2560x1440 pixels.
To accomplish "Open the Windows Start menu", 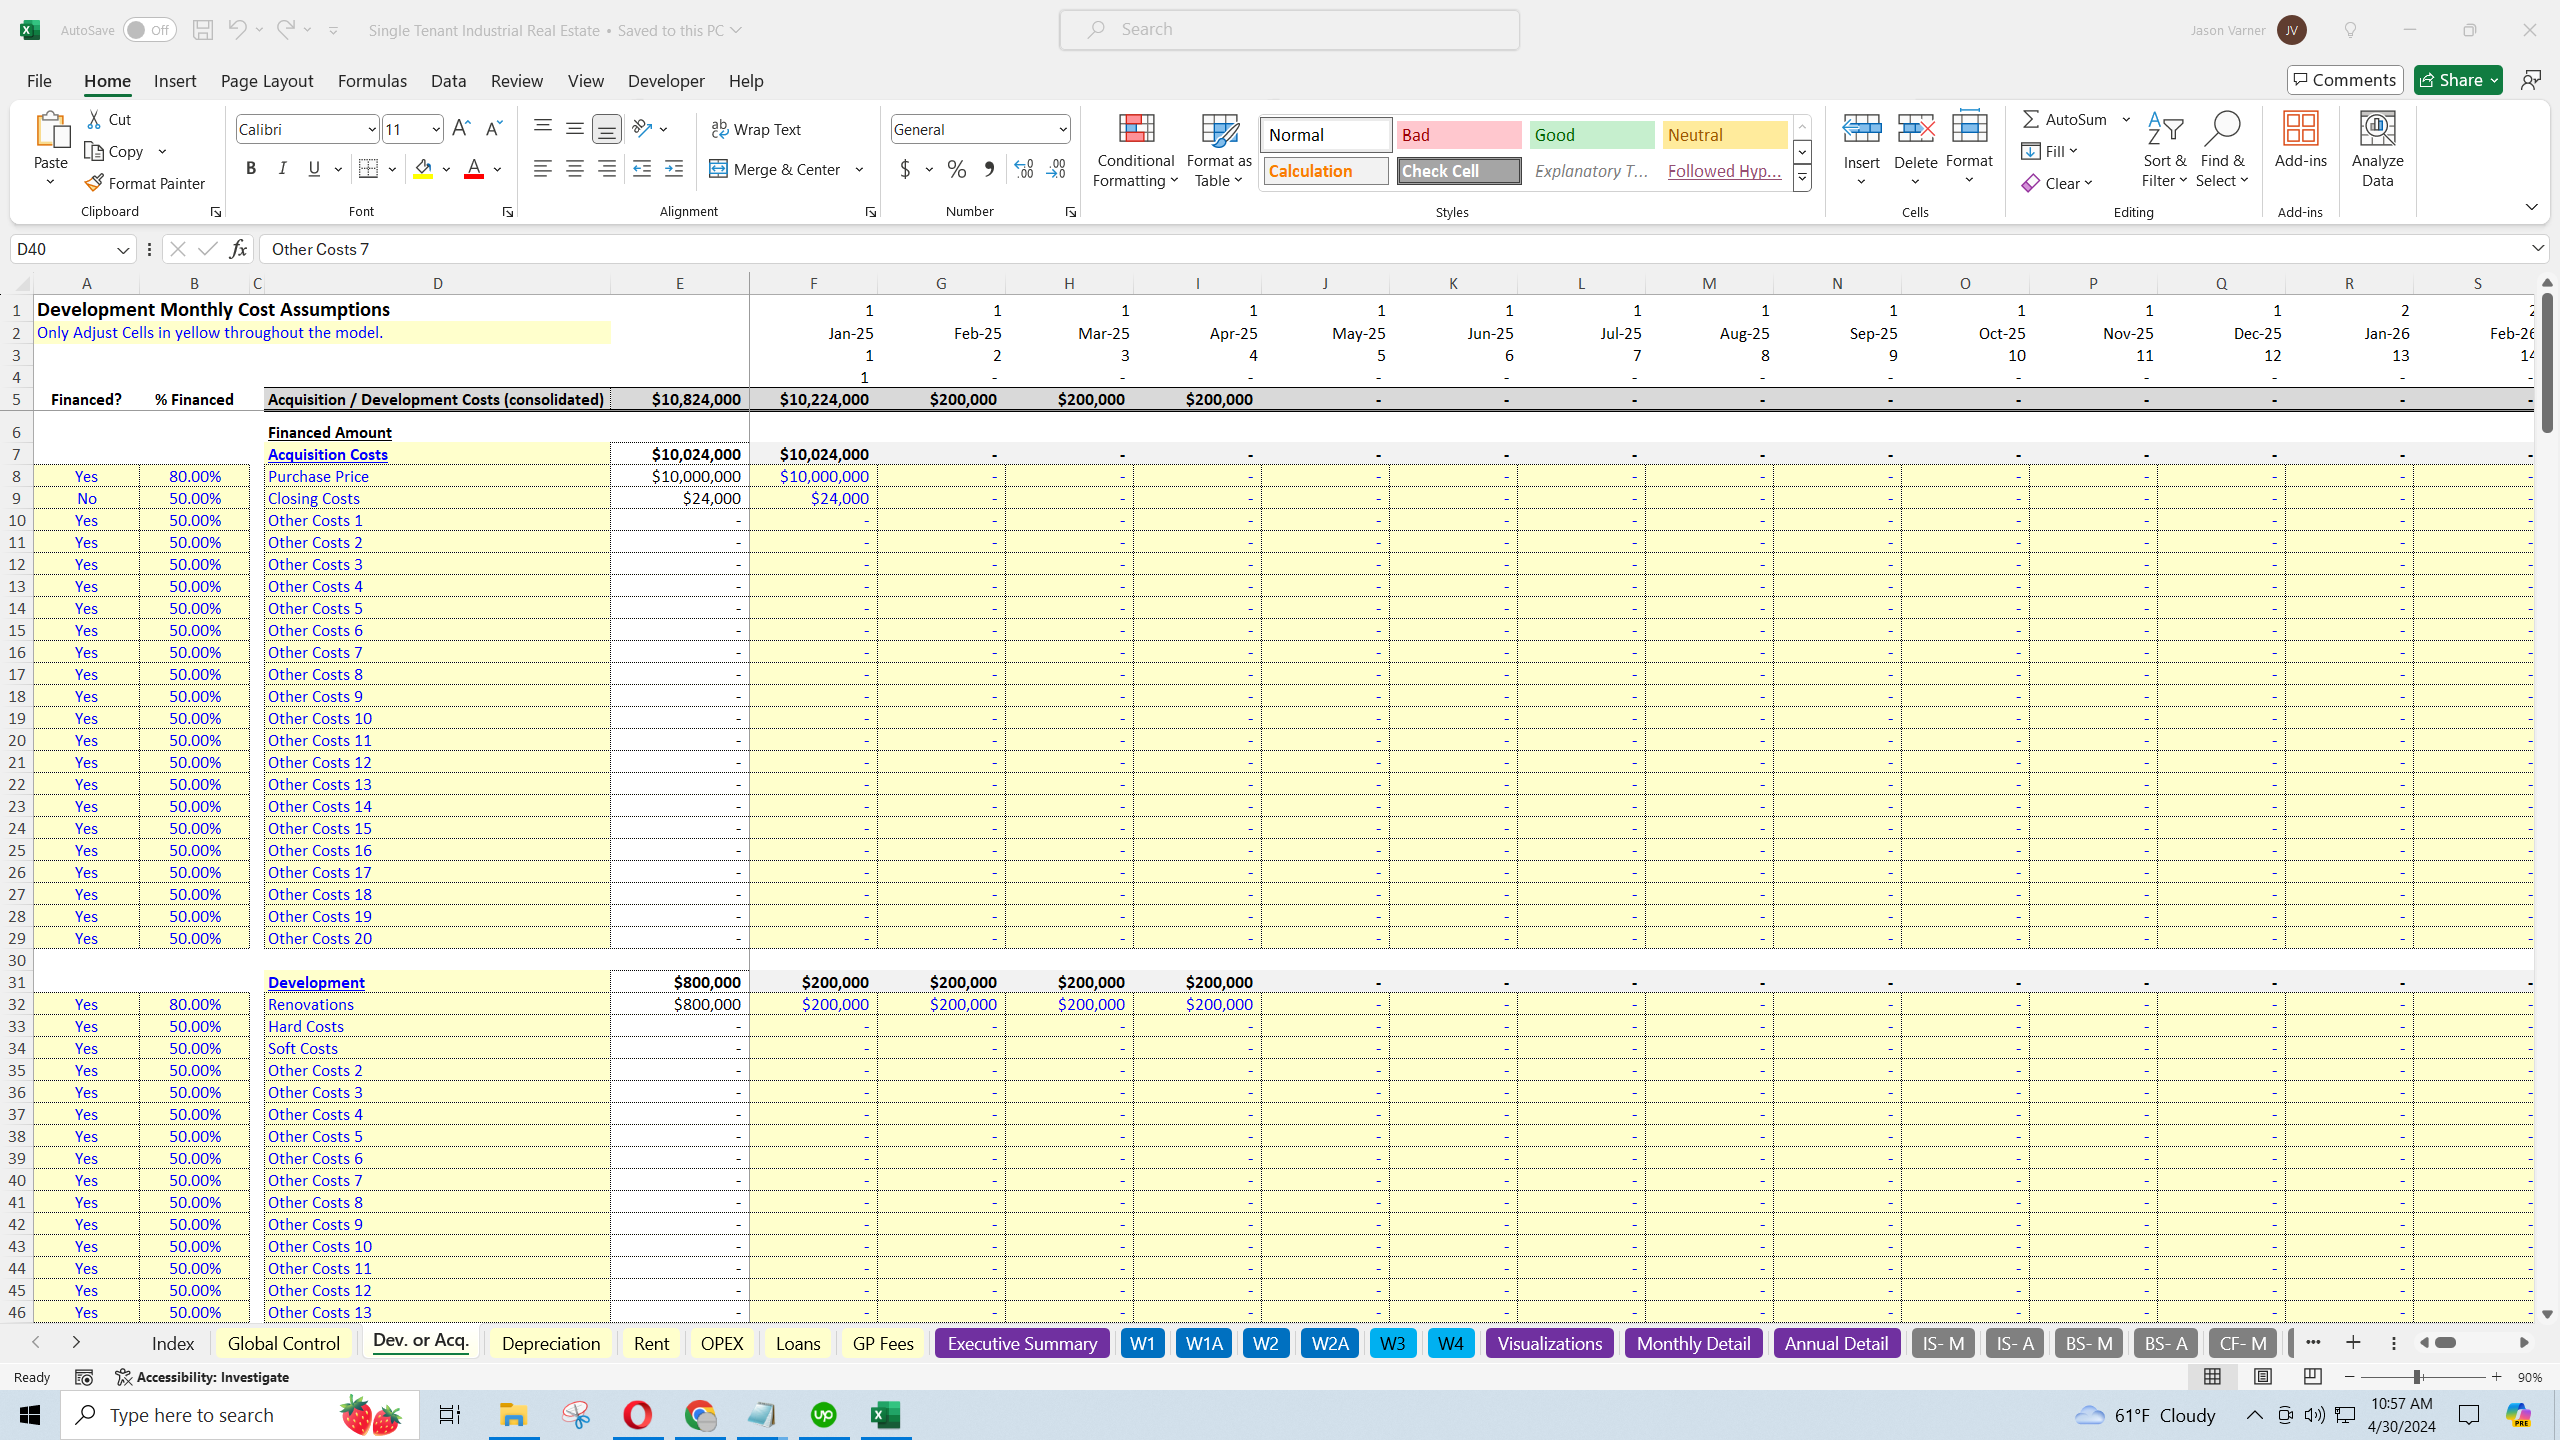I will 30,1415.
